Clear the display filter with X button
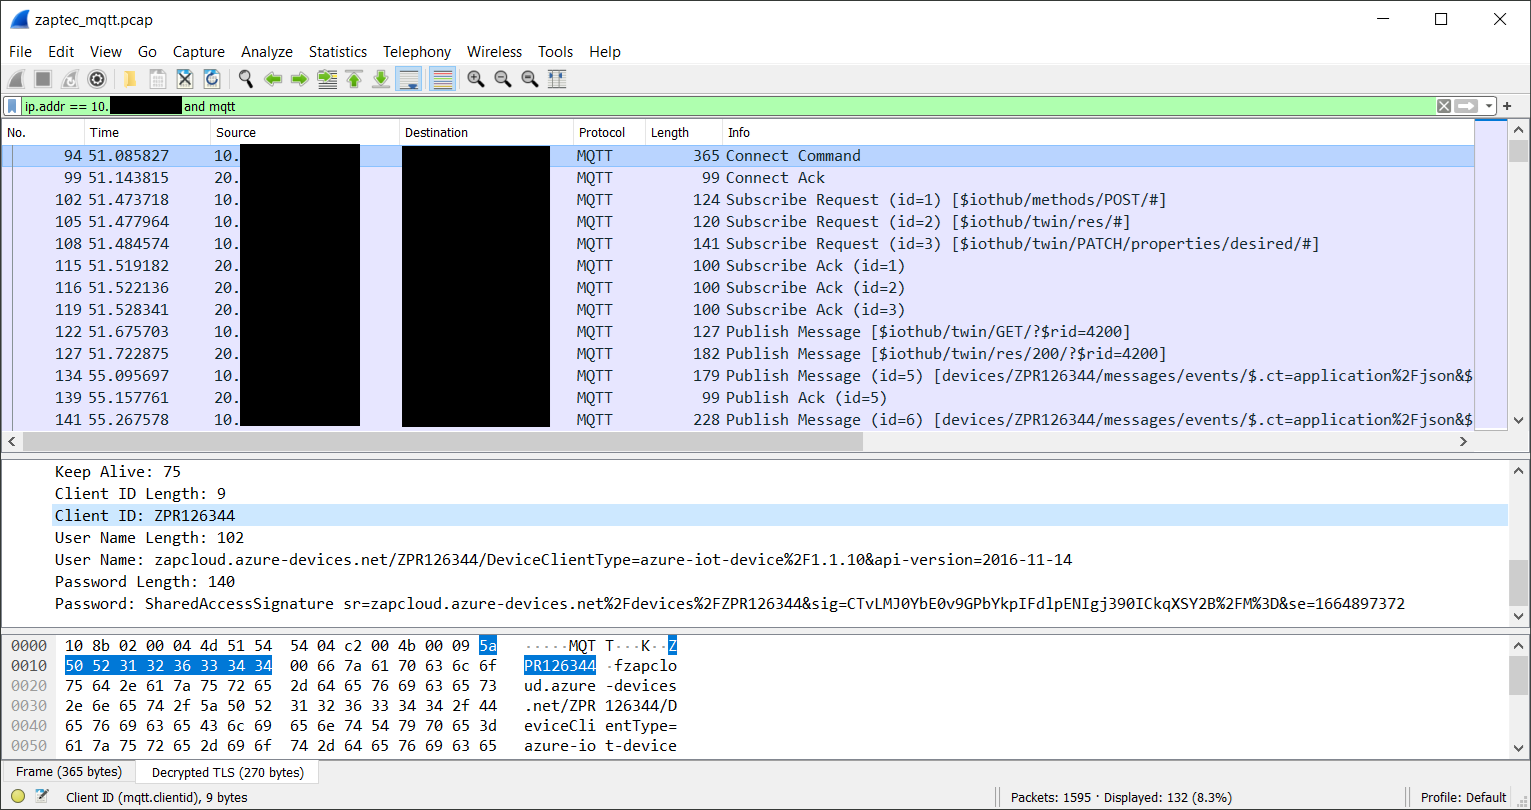This screenshot has height=810, width=1531. (x=1444, y=106)
